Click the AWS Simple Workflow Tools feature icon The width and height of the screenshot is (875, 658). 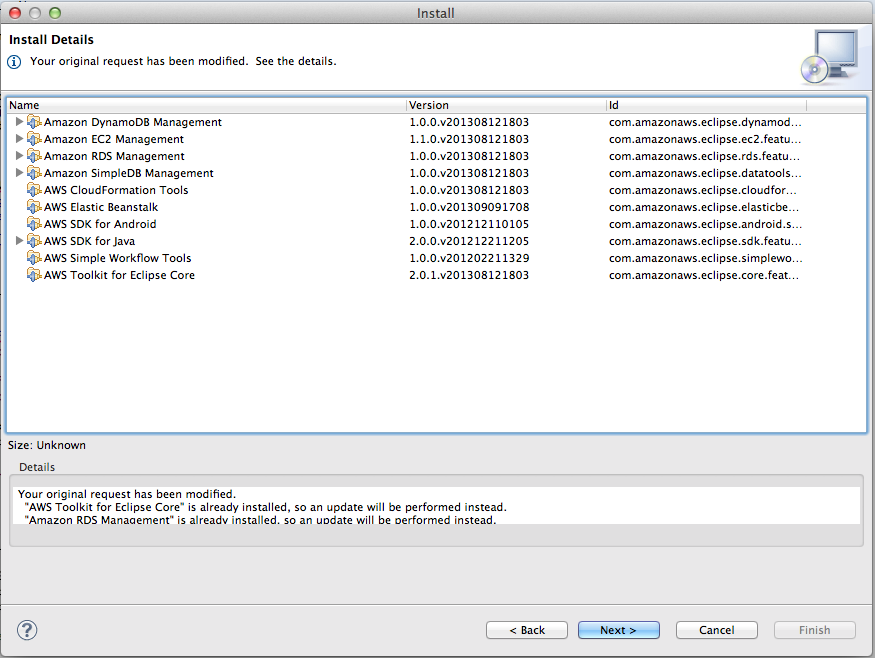pos(34,258)
